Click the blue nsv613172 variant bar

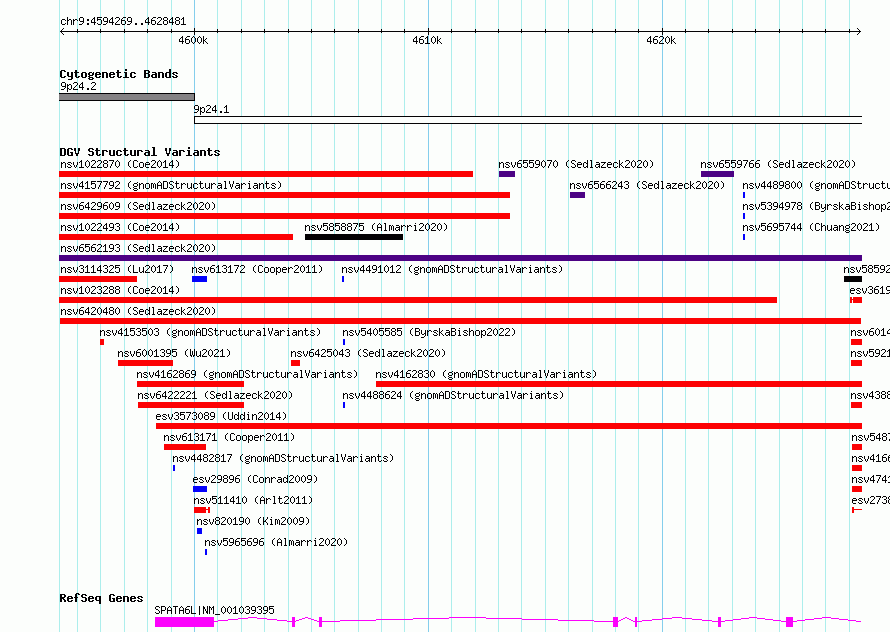pos(199,279)
